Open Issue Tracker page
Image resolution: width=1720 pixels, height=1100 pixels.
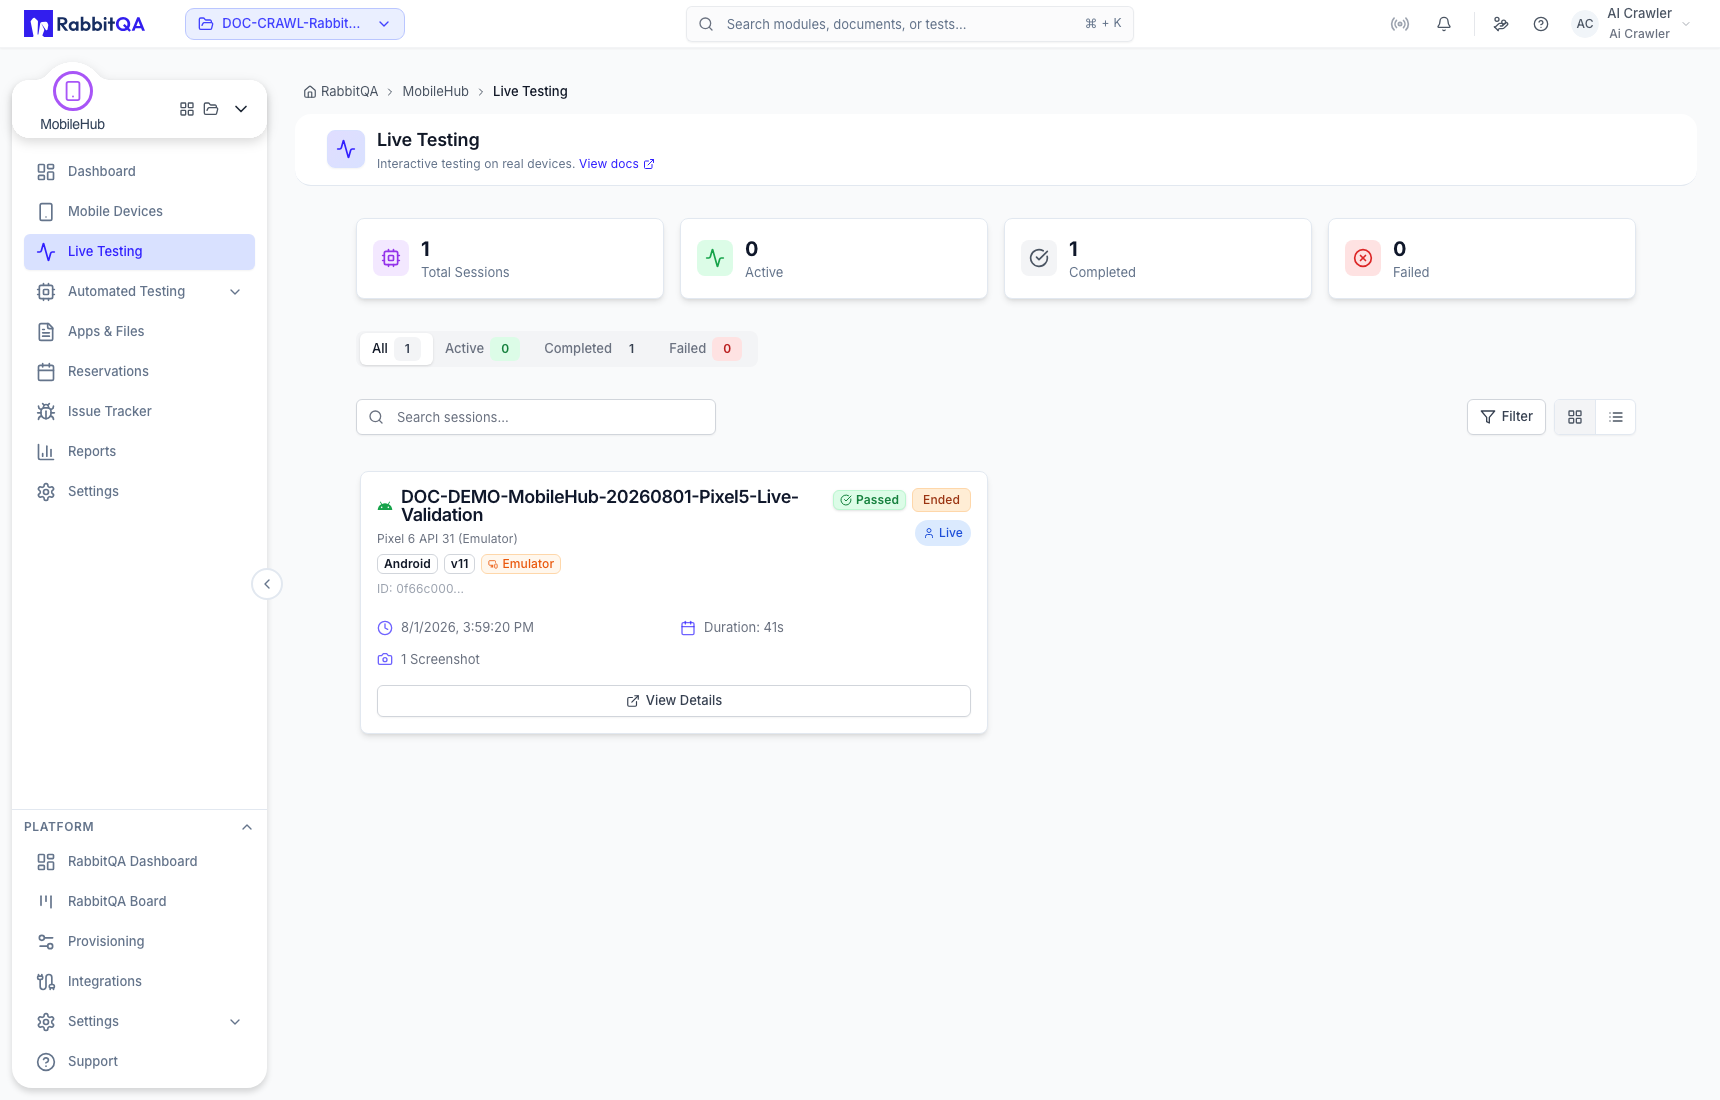[x=139, y=412]
